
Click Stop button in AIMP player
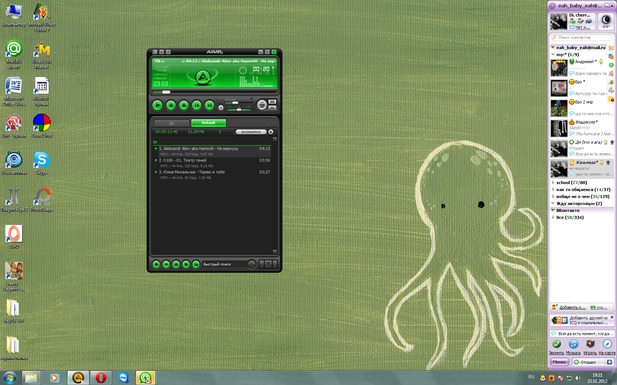pos(184,105)
